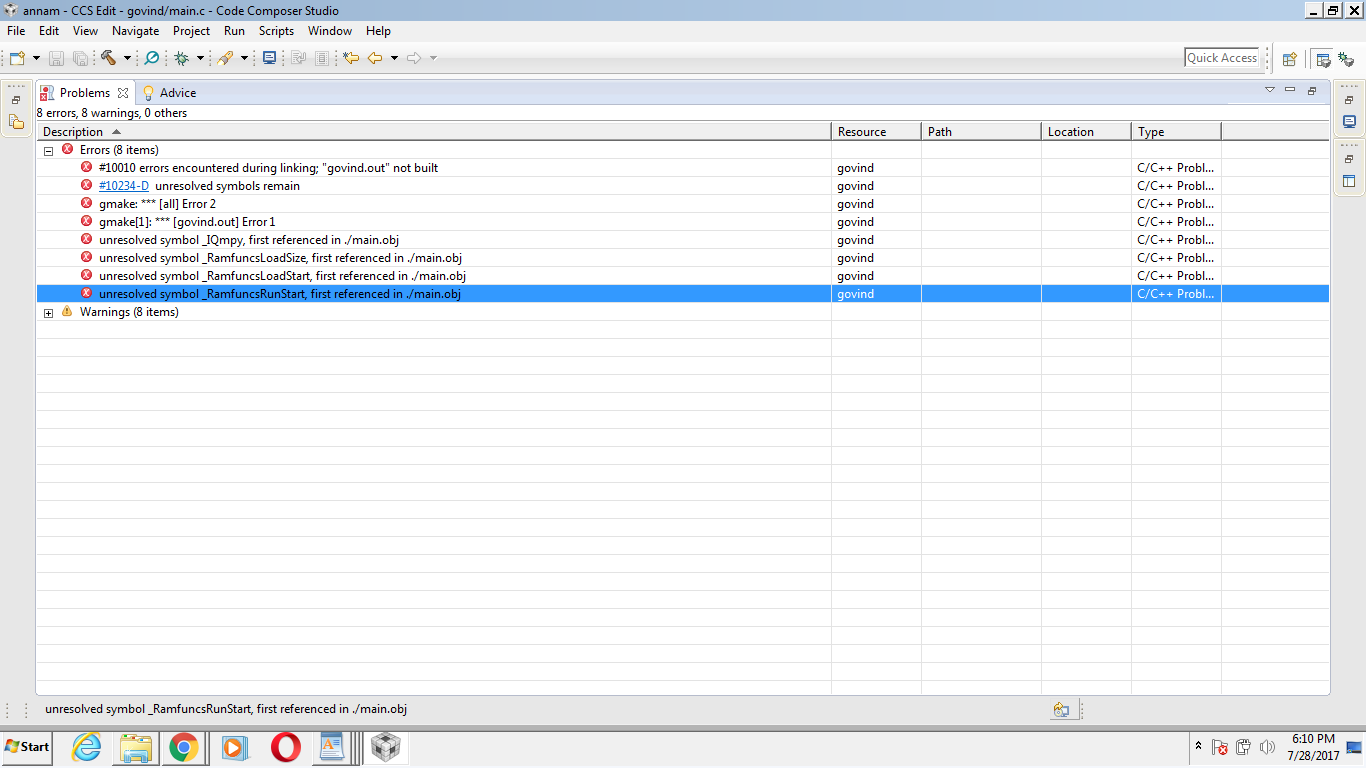
Task: Open Opera browser from the taskbar
Action: pyautogui.click(x=285, y=747)
